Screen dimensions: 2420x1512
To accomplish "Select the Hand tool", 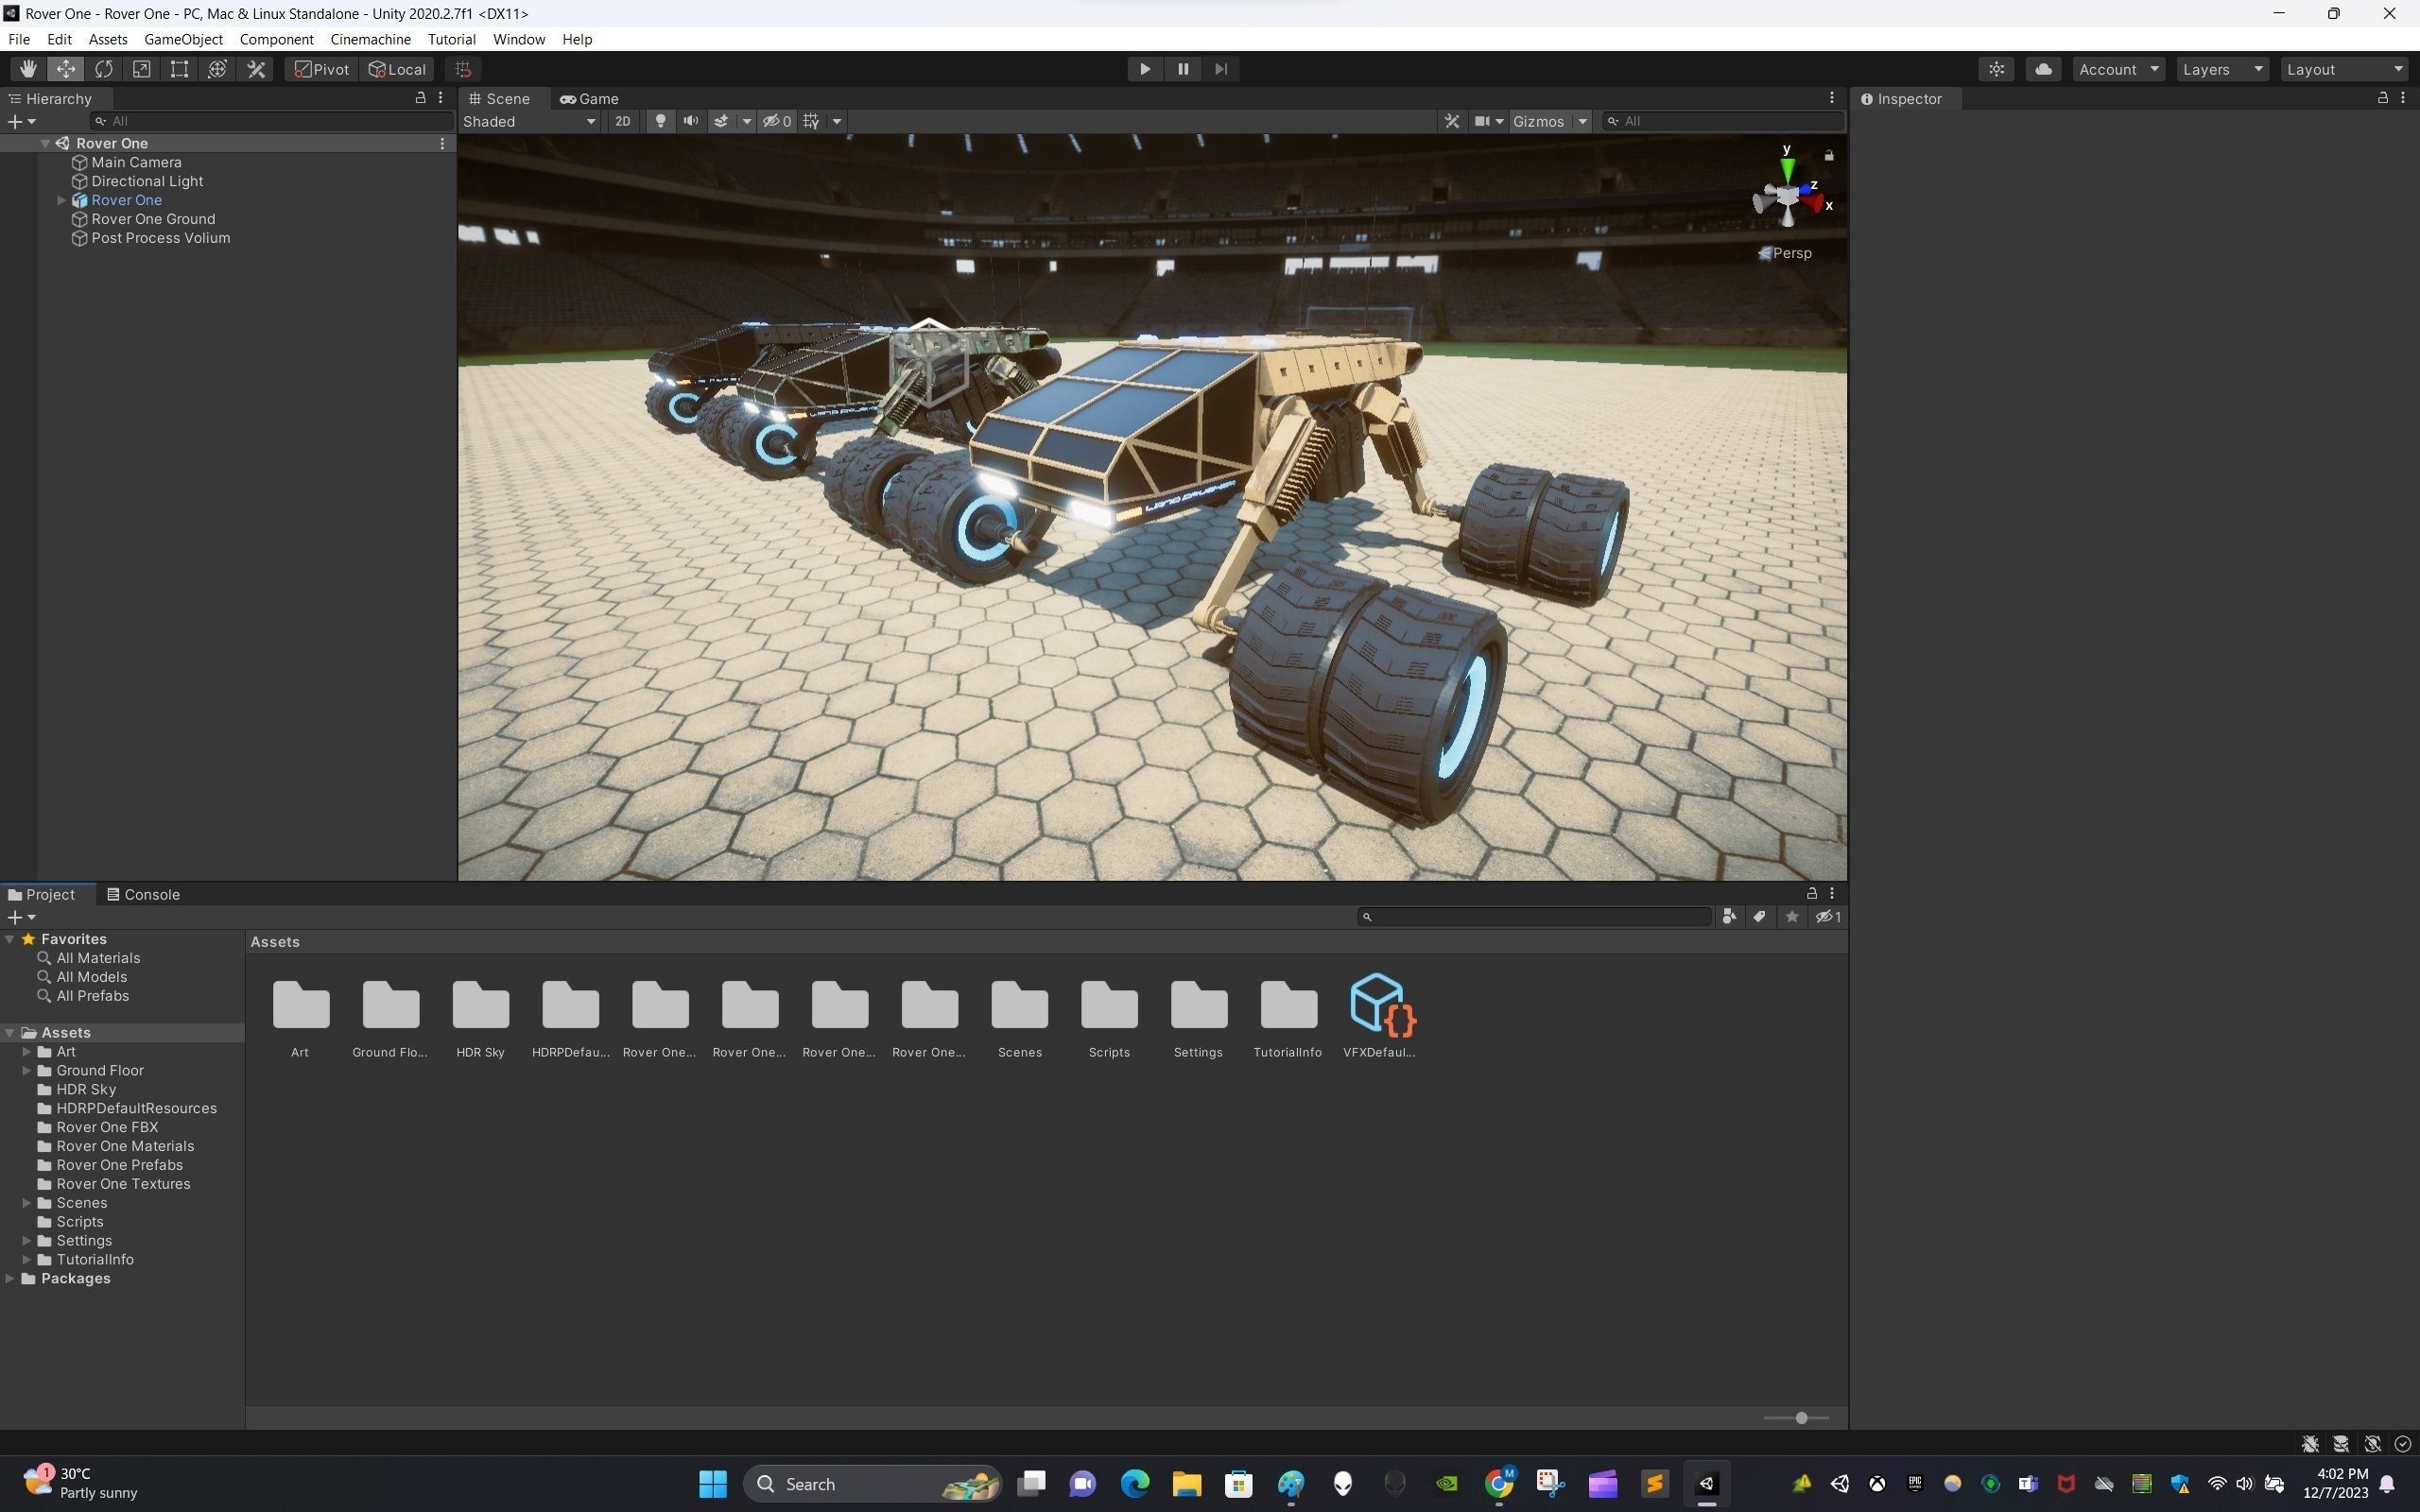I will [x=28, y=69].
